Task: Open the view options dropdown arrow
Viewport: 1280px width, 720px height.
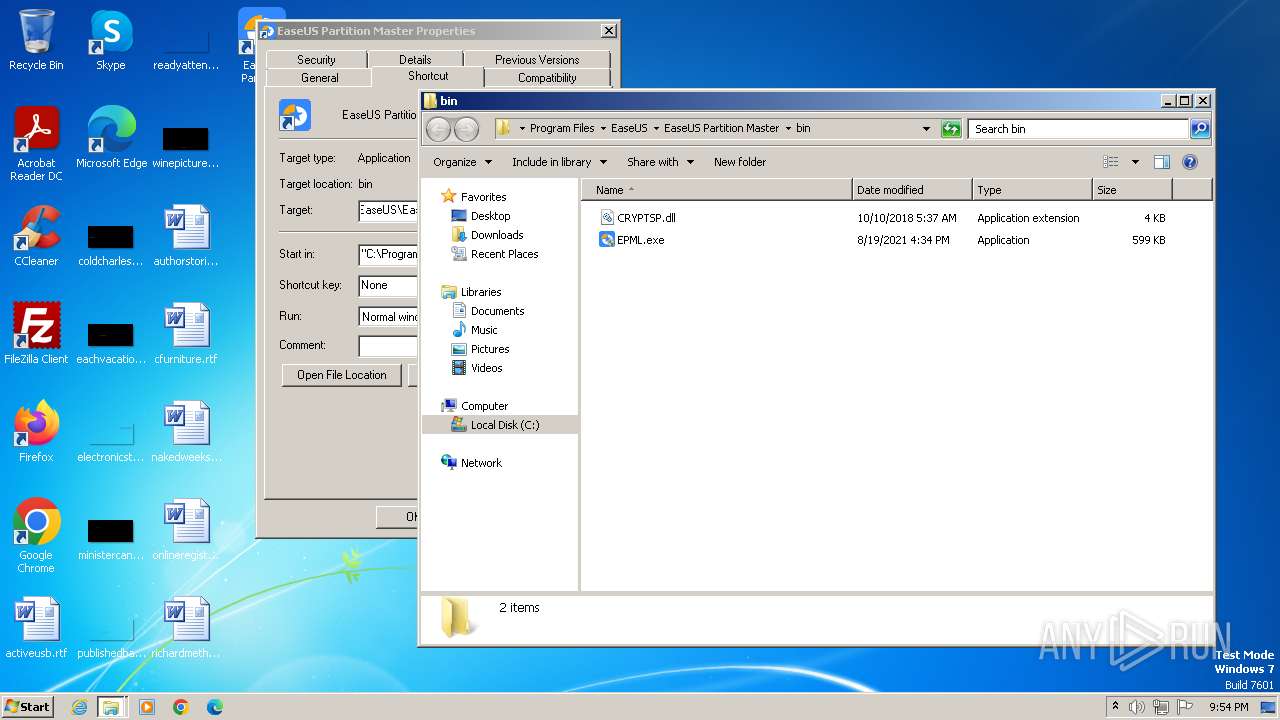Action: (1135, 162)
